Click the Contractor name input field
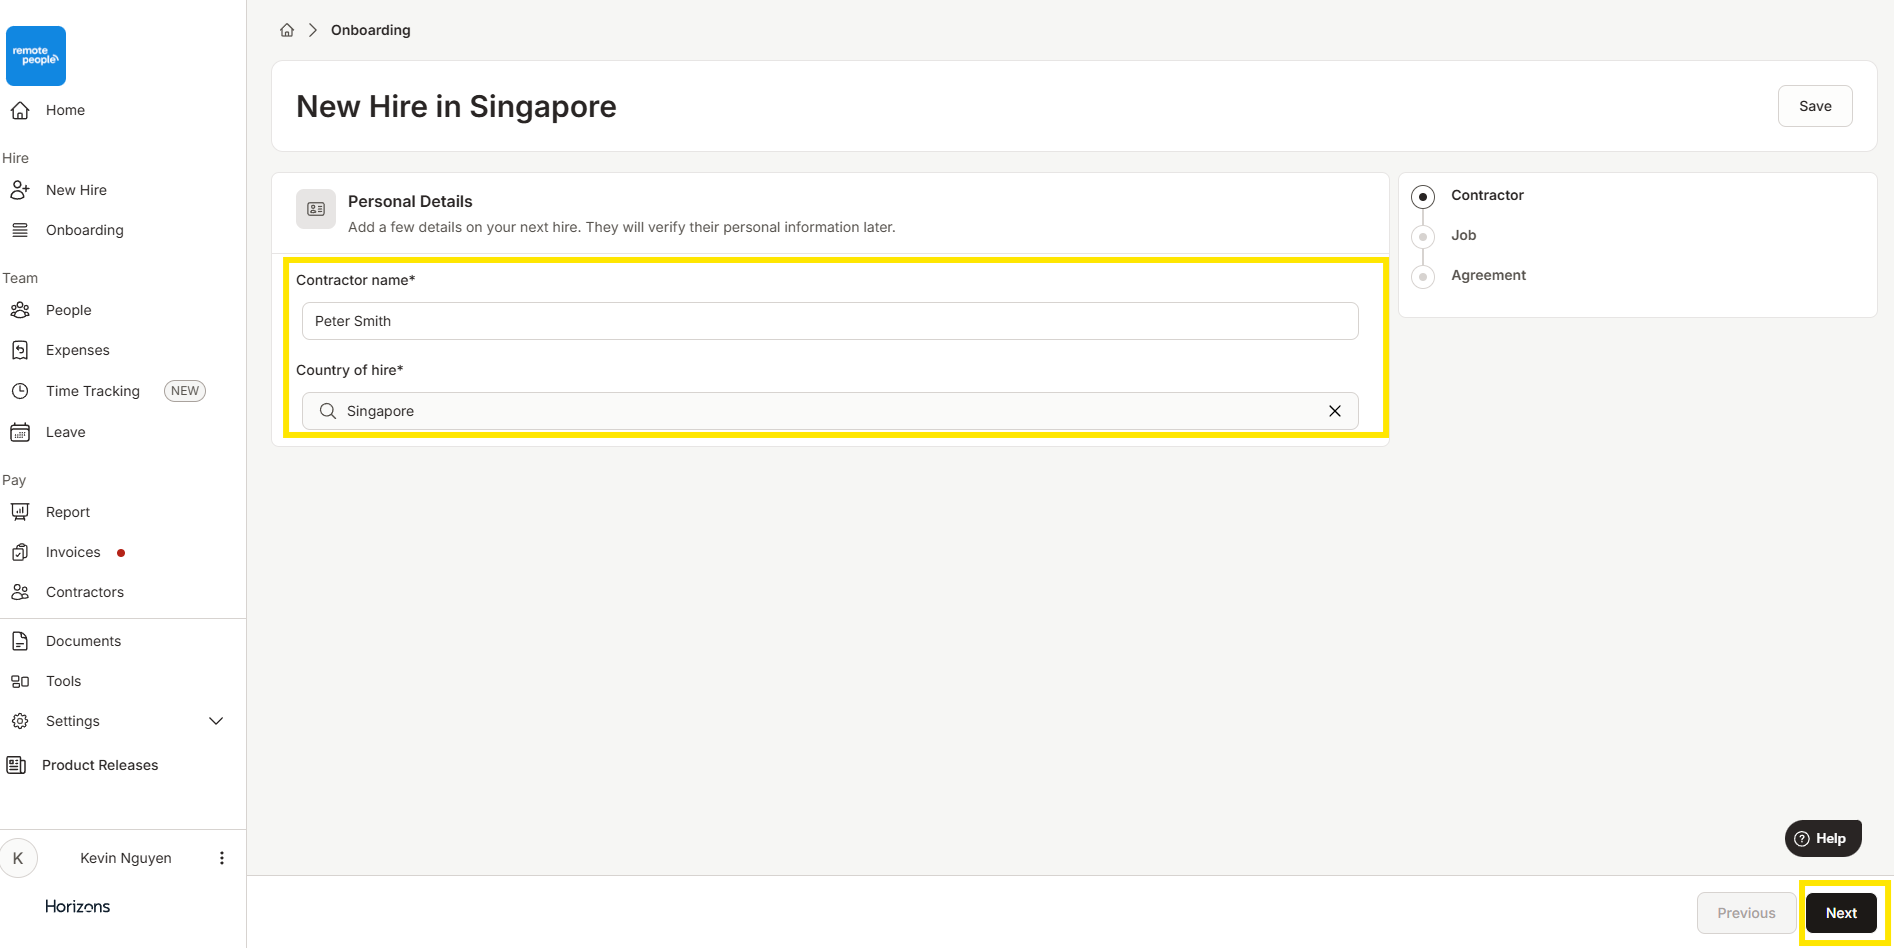 click(x=829, y=321)
